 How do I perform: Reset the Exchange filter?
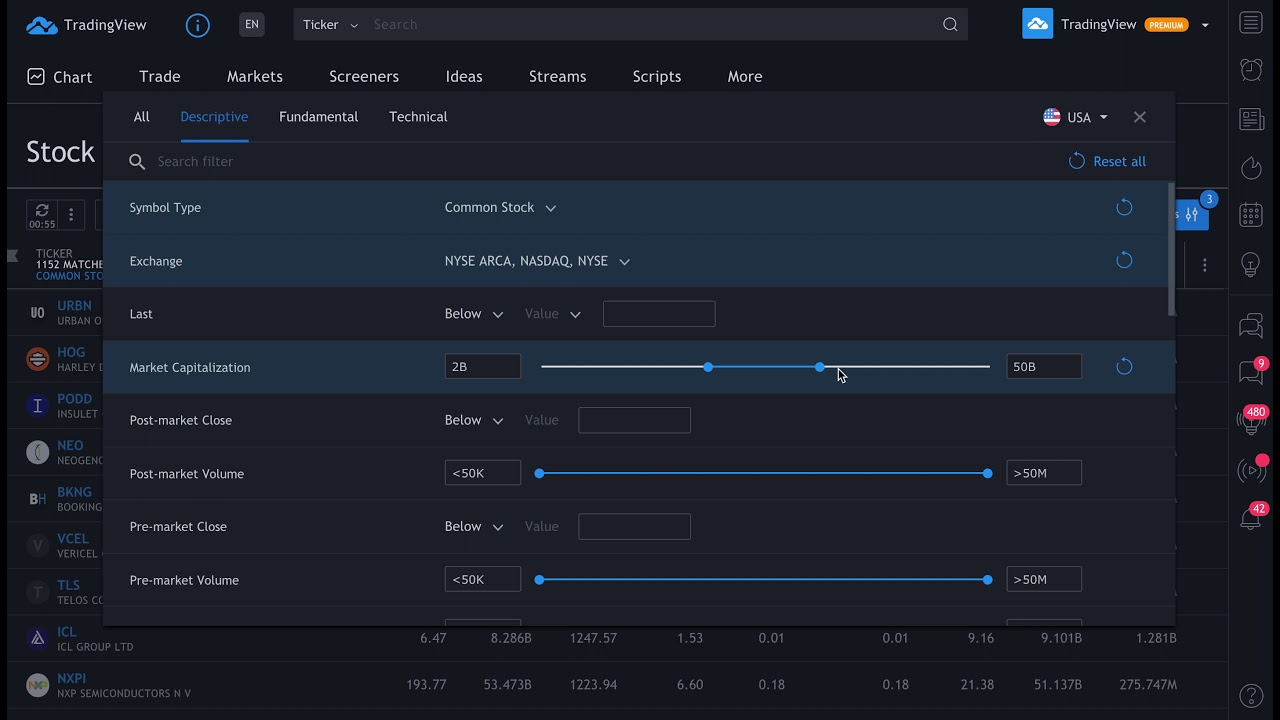pyautogui.click(x=1124, y=260)
